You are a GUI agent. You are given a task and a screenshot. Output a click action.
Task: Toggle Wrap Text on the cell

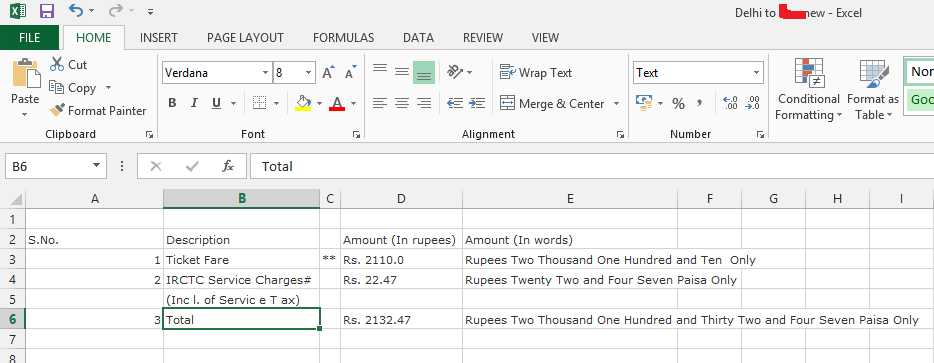(536, 73)
